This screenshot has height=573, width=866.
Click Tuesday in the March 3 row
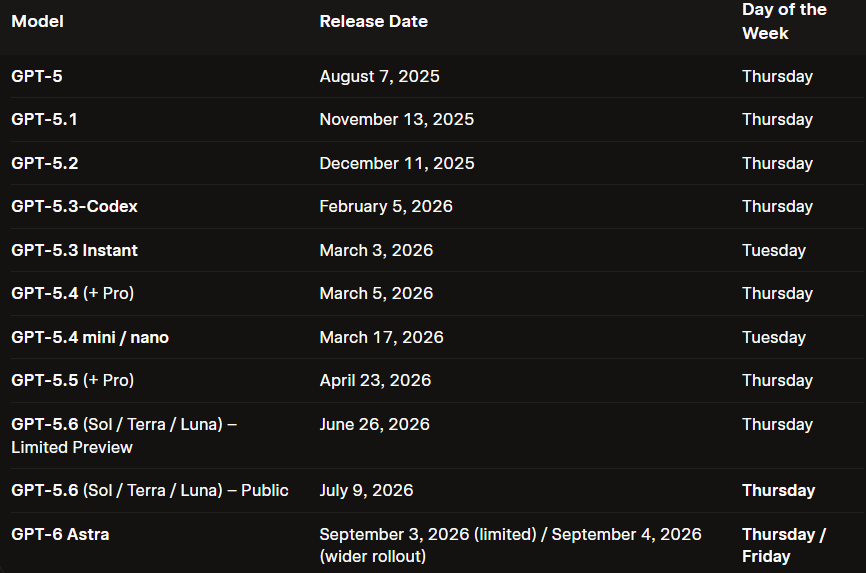point(774,250)
